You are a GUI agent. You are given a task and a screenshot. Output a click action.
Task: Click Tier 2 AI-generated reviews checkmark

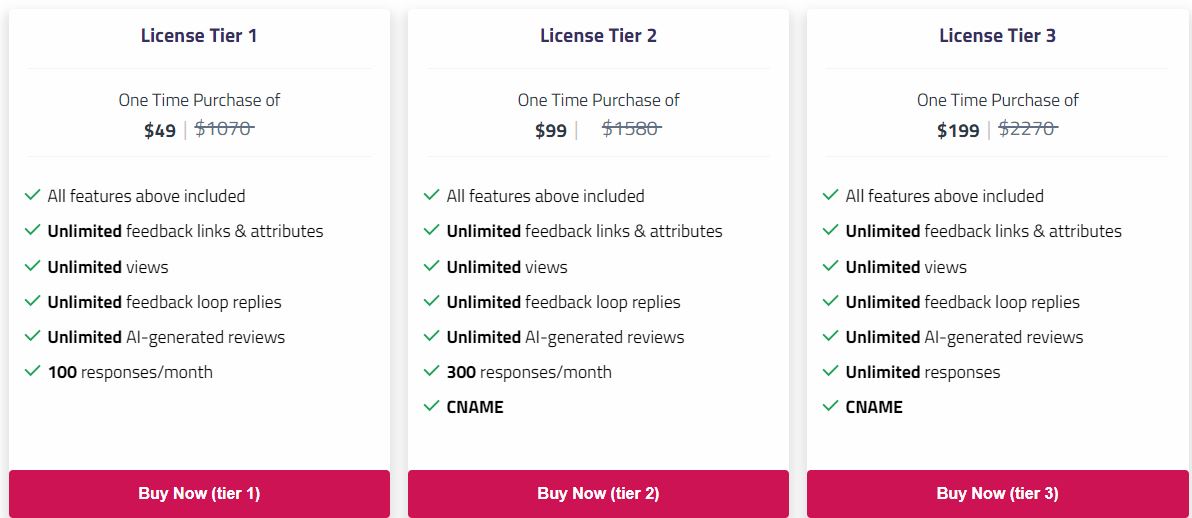(432, 336)
